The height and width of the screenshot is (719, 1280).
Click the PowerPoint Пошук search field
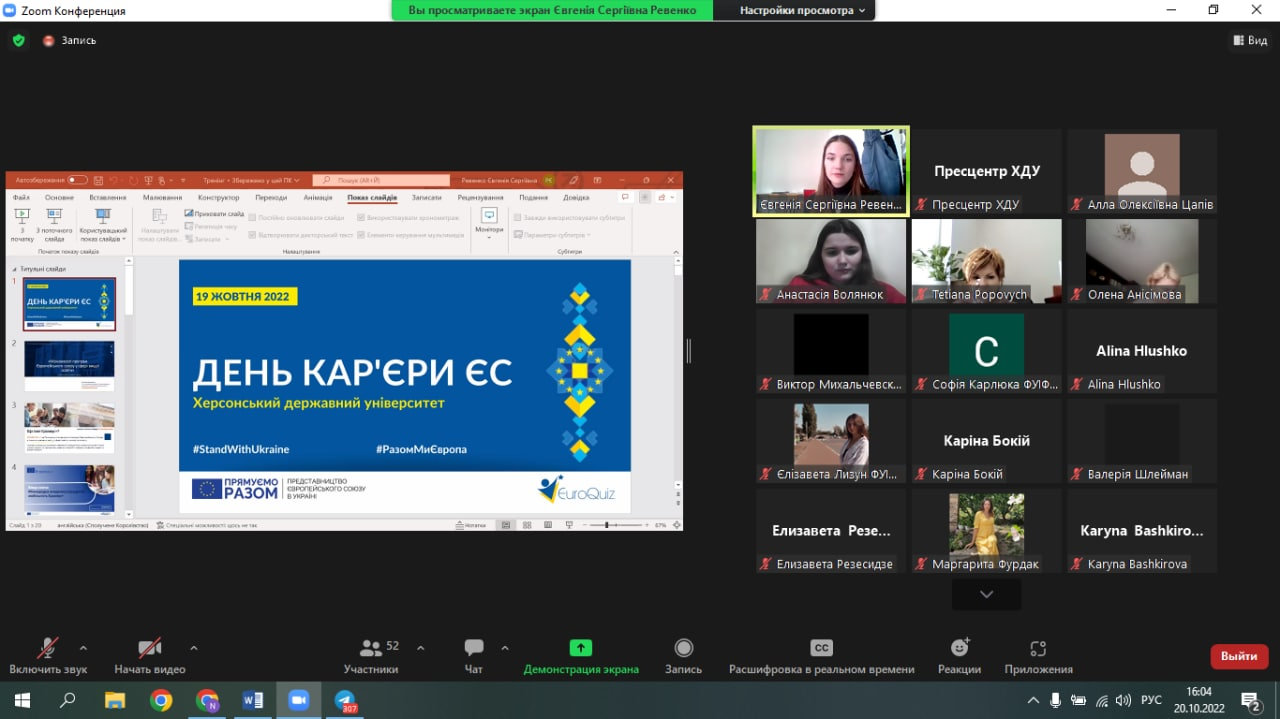[380, 180]
